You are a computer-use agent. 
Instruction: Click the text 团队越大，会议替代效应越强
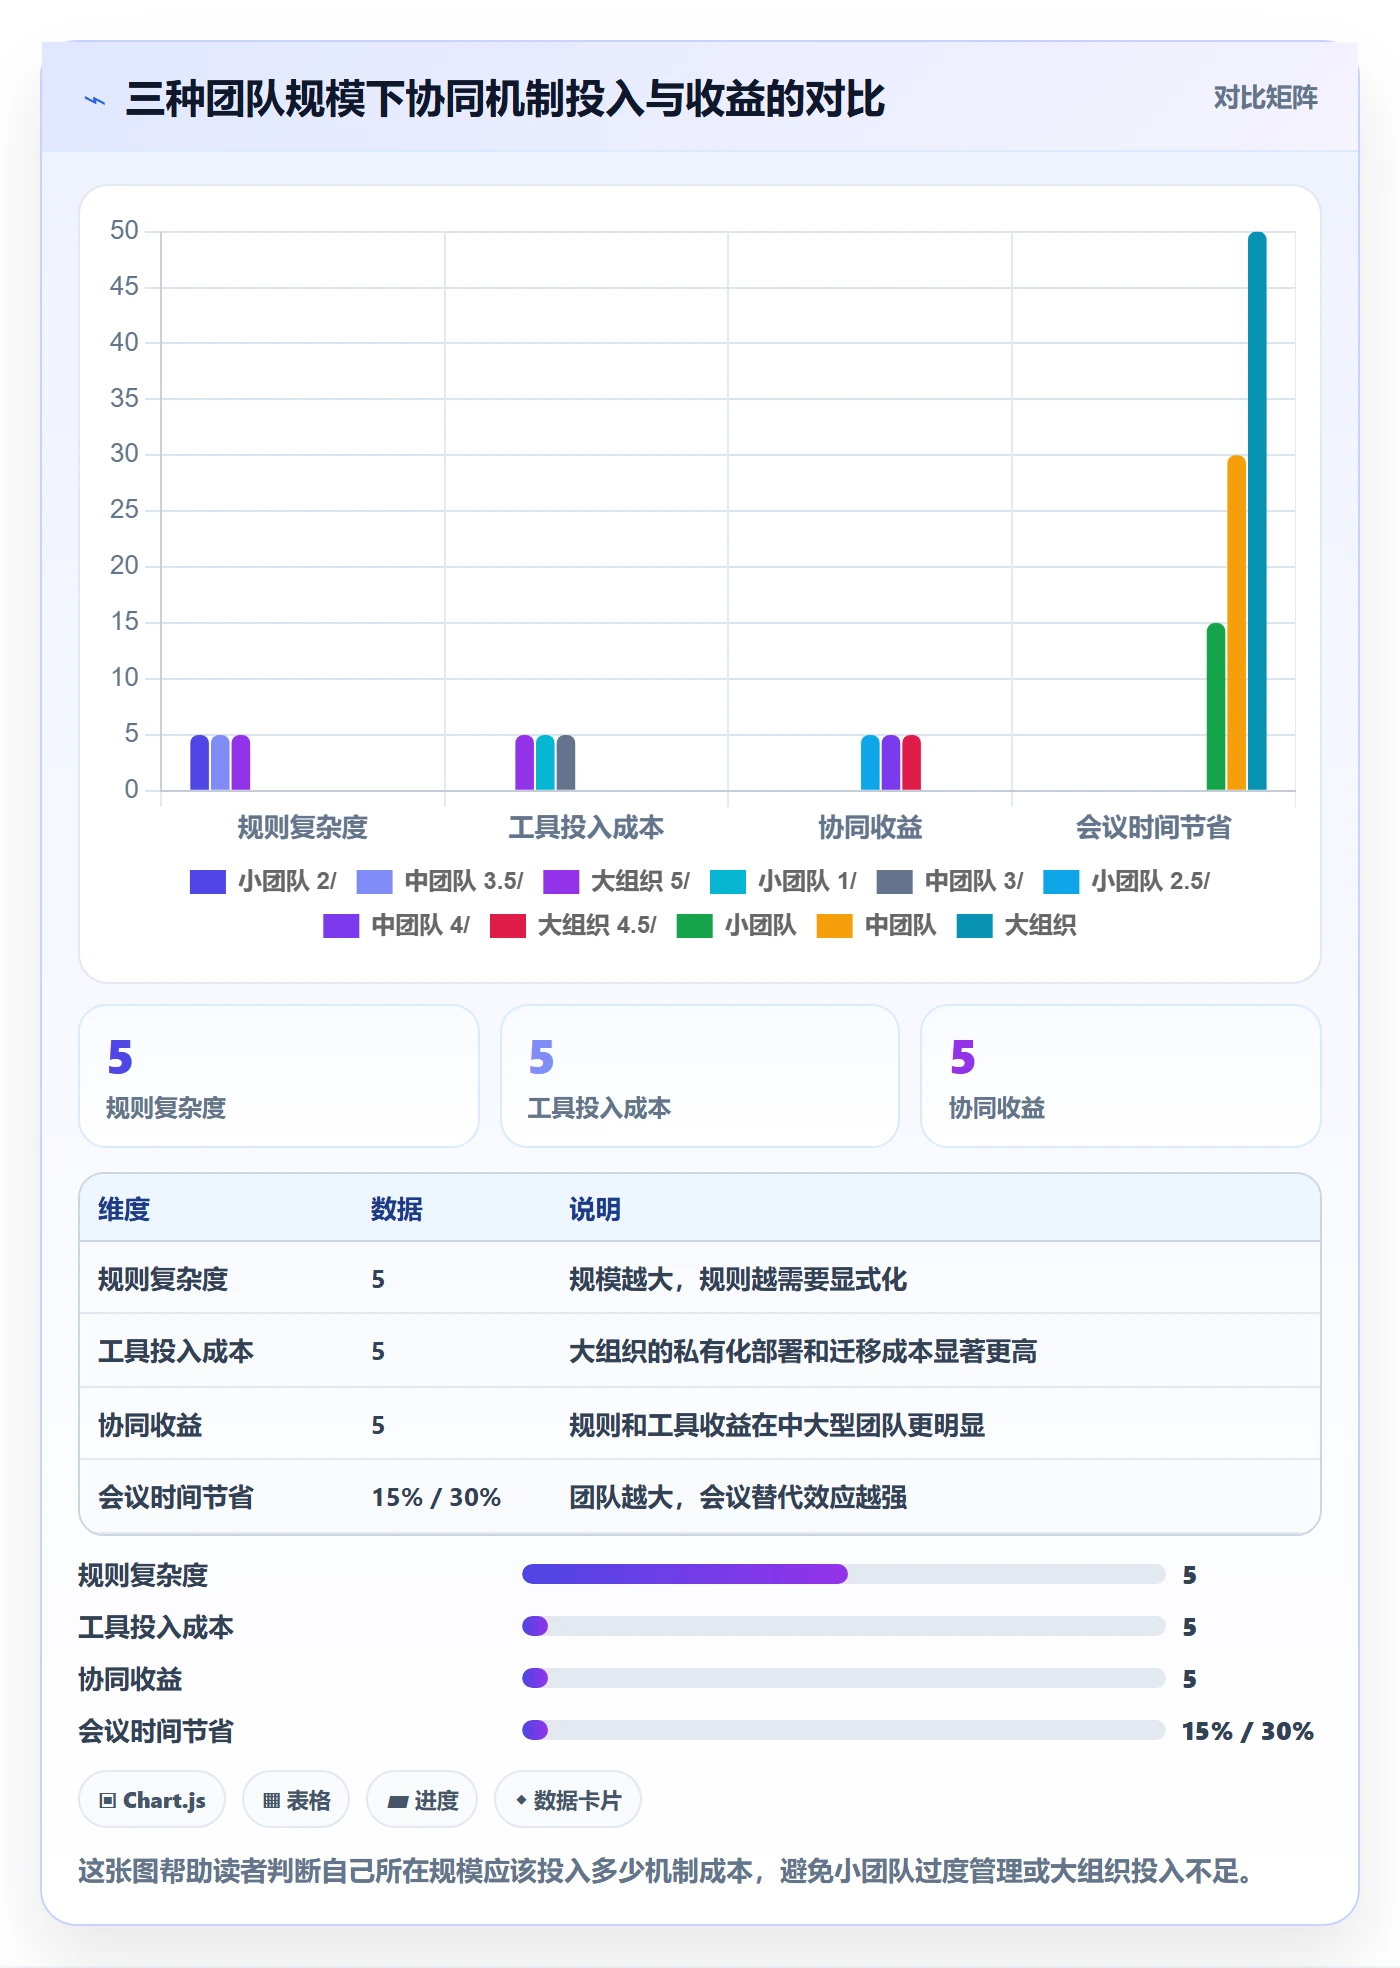click(x=738, y=1497)
